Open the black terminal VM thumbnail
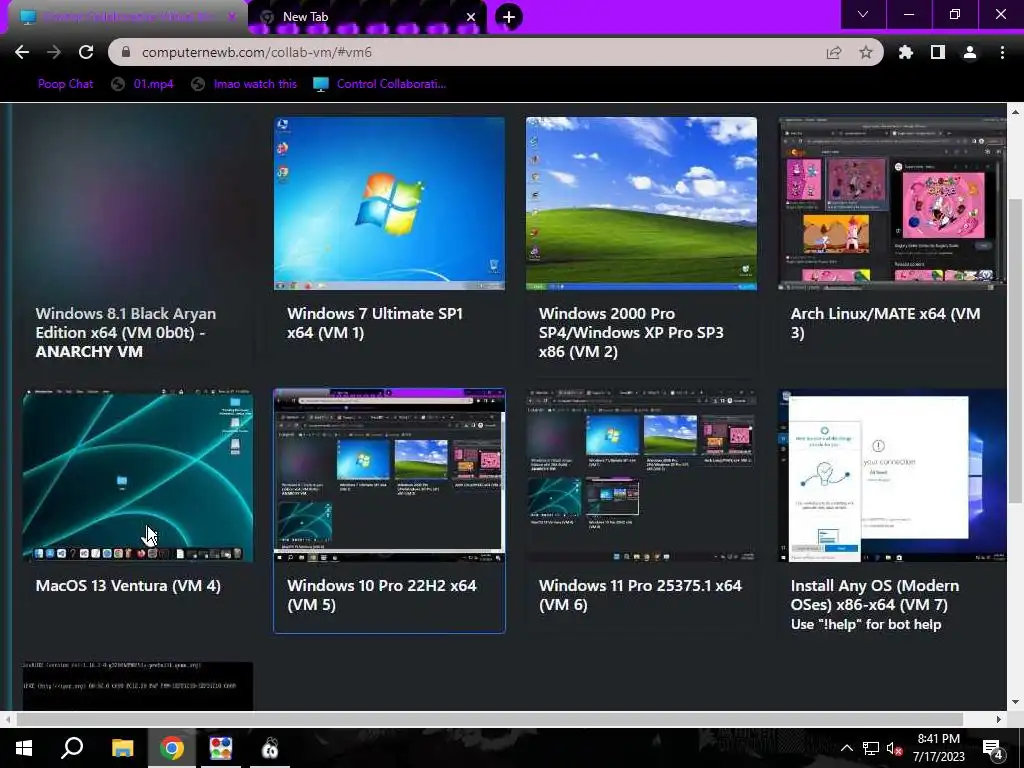 coord(138,686)
